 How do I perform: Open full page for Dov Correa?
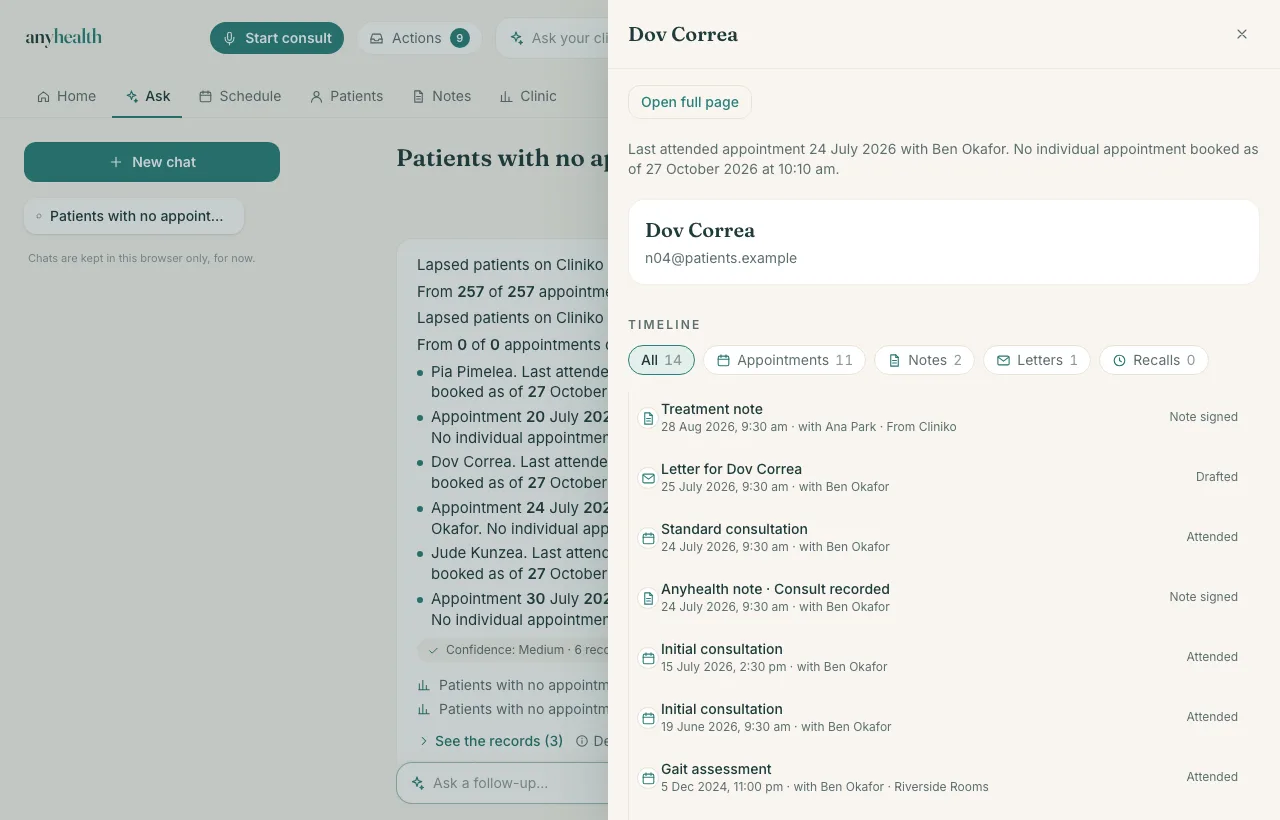(690, 102)
